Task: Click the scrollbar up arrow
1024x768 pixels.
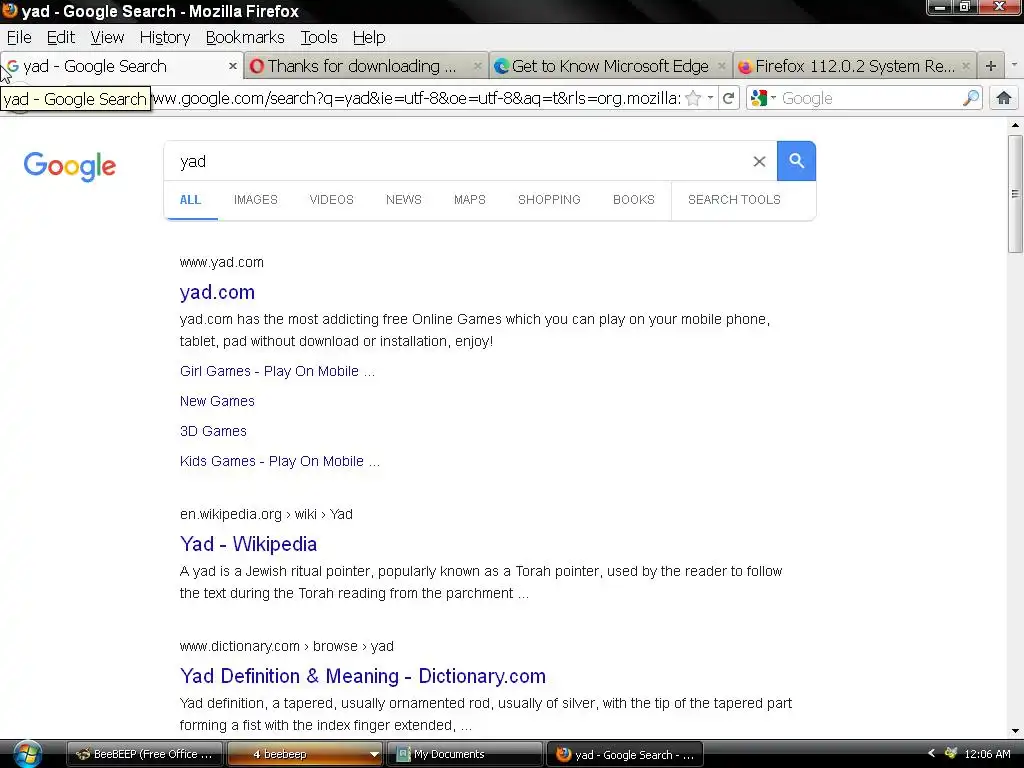Action: click(x=1015, y=125)
